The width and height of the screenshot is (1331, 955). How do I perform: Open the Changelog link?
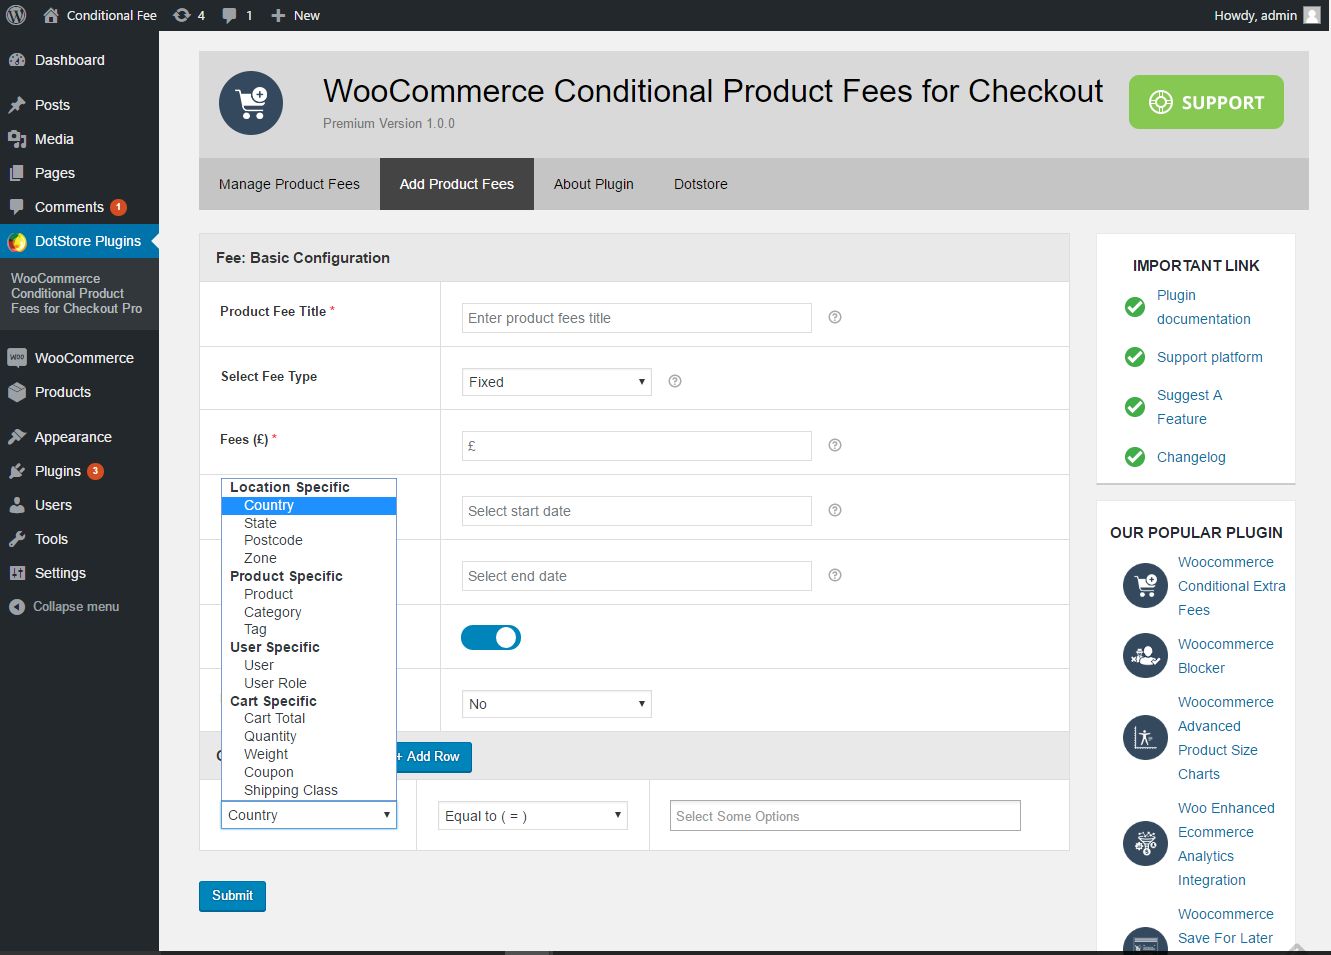[x=1191, y=457]
